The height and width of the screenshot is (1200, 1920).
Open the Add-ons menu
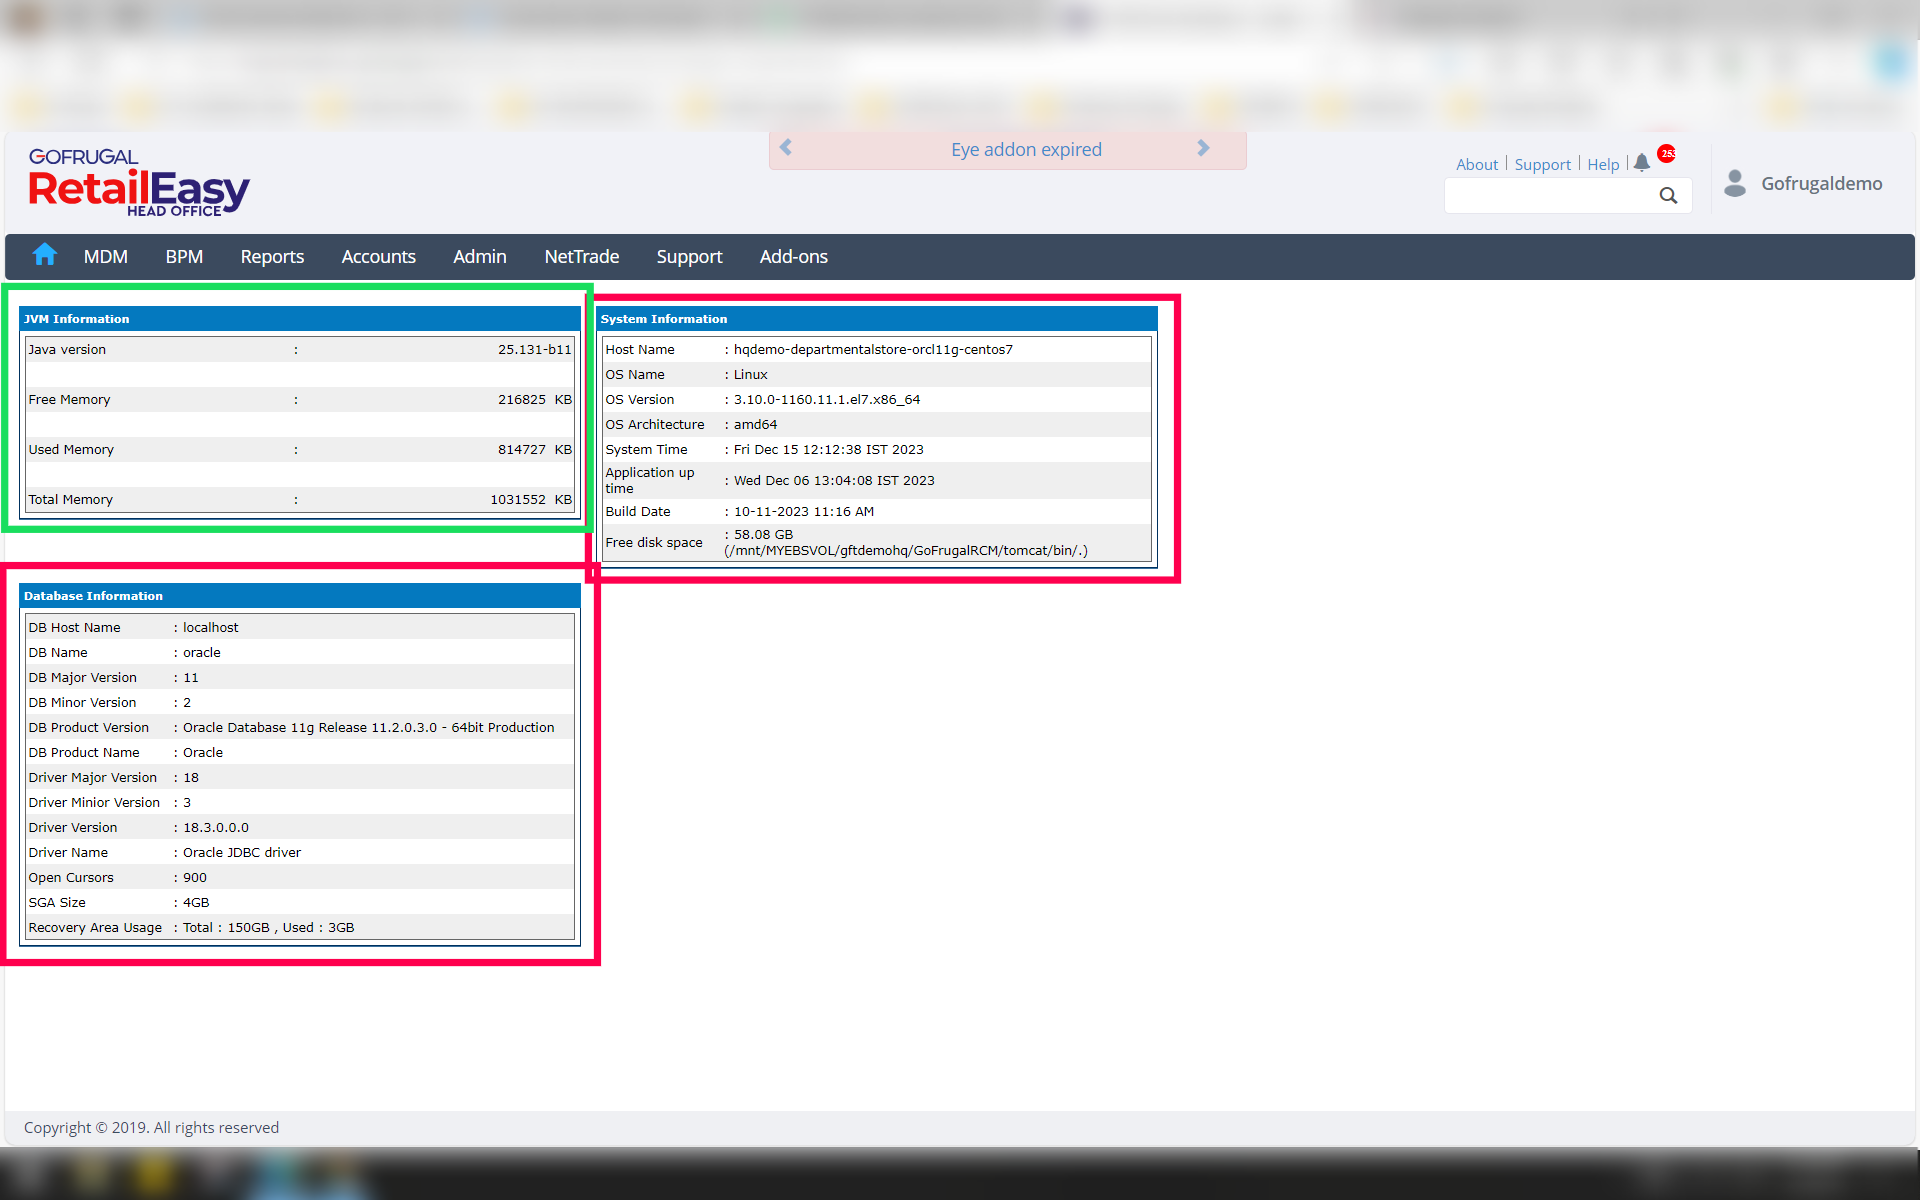click(793, 257)
